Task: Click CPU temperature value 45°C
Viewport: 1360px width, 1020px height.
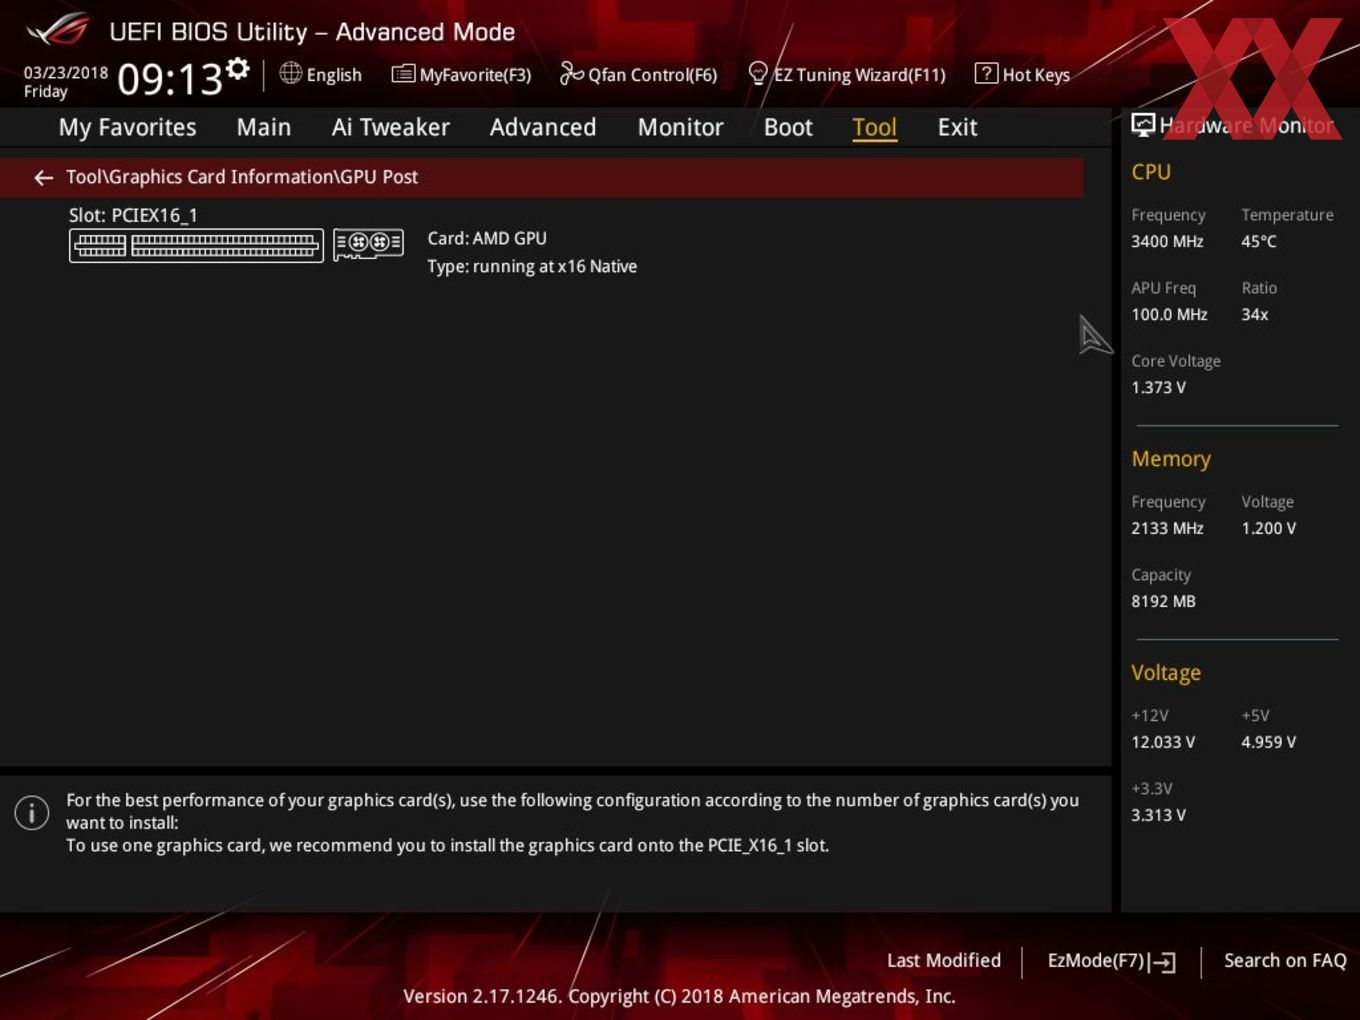Action: [1259, 242]
